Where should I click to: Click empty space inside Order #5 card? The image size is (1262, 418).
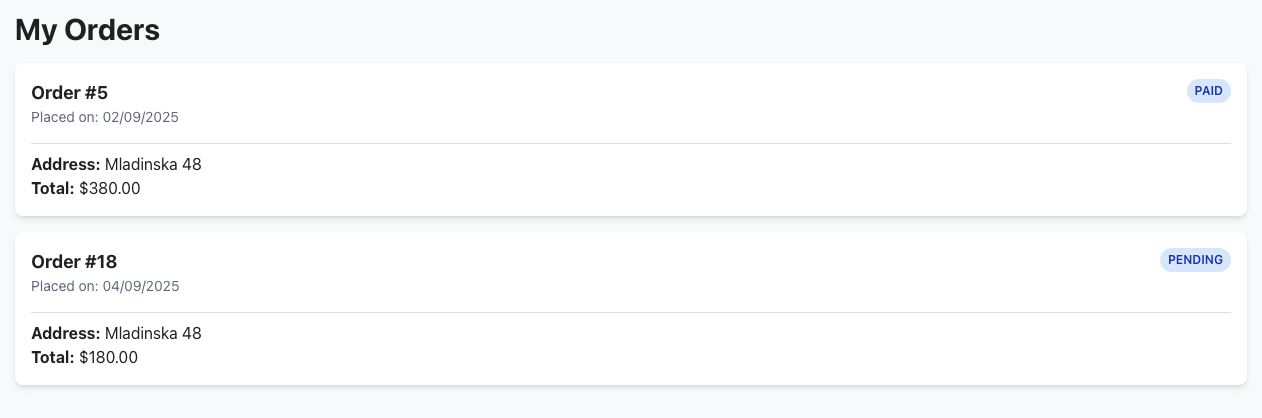click(x=700, y=180)
